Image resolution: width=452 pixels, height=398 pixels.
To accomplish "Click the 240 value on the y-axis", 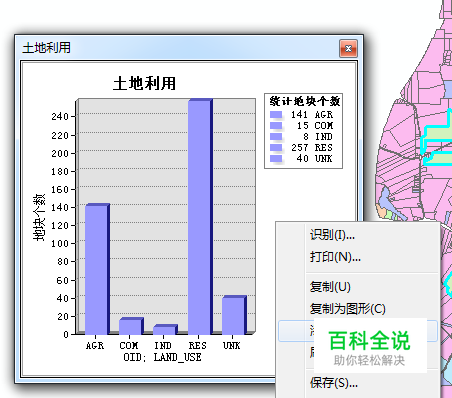I will click(x=60, y=117).
